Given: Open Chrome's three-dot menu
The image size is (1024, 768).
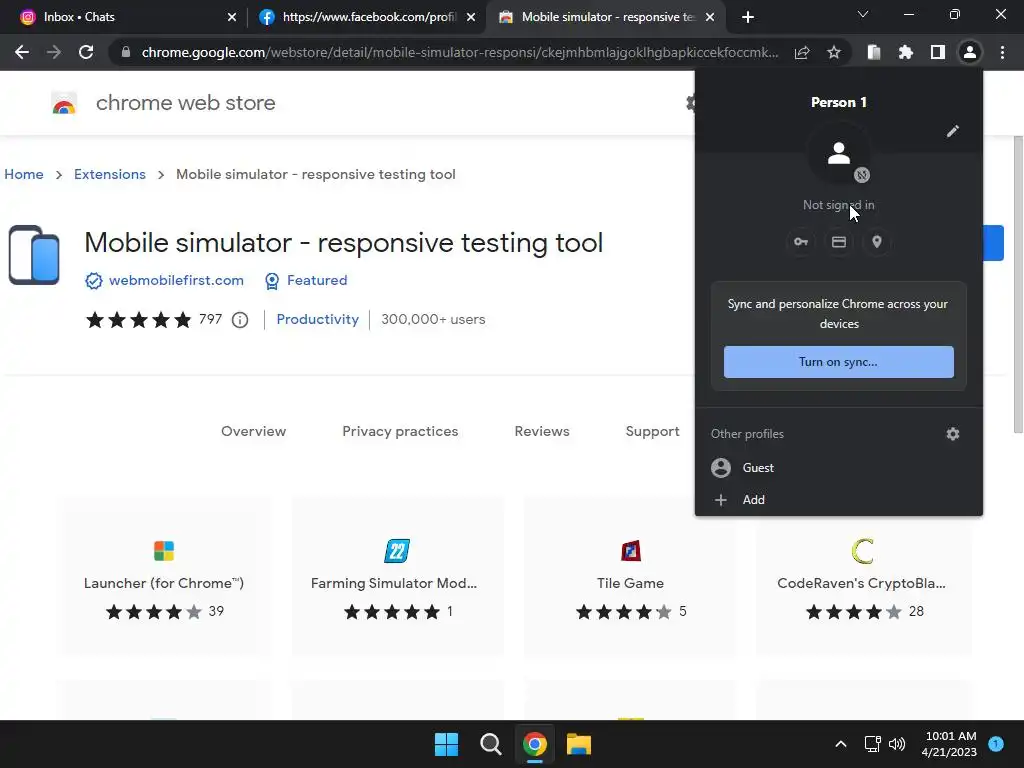Looking at the screenshot, I should (x=1002, y=52).
